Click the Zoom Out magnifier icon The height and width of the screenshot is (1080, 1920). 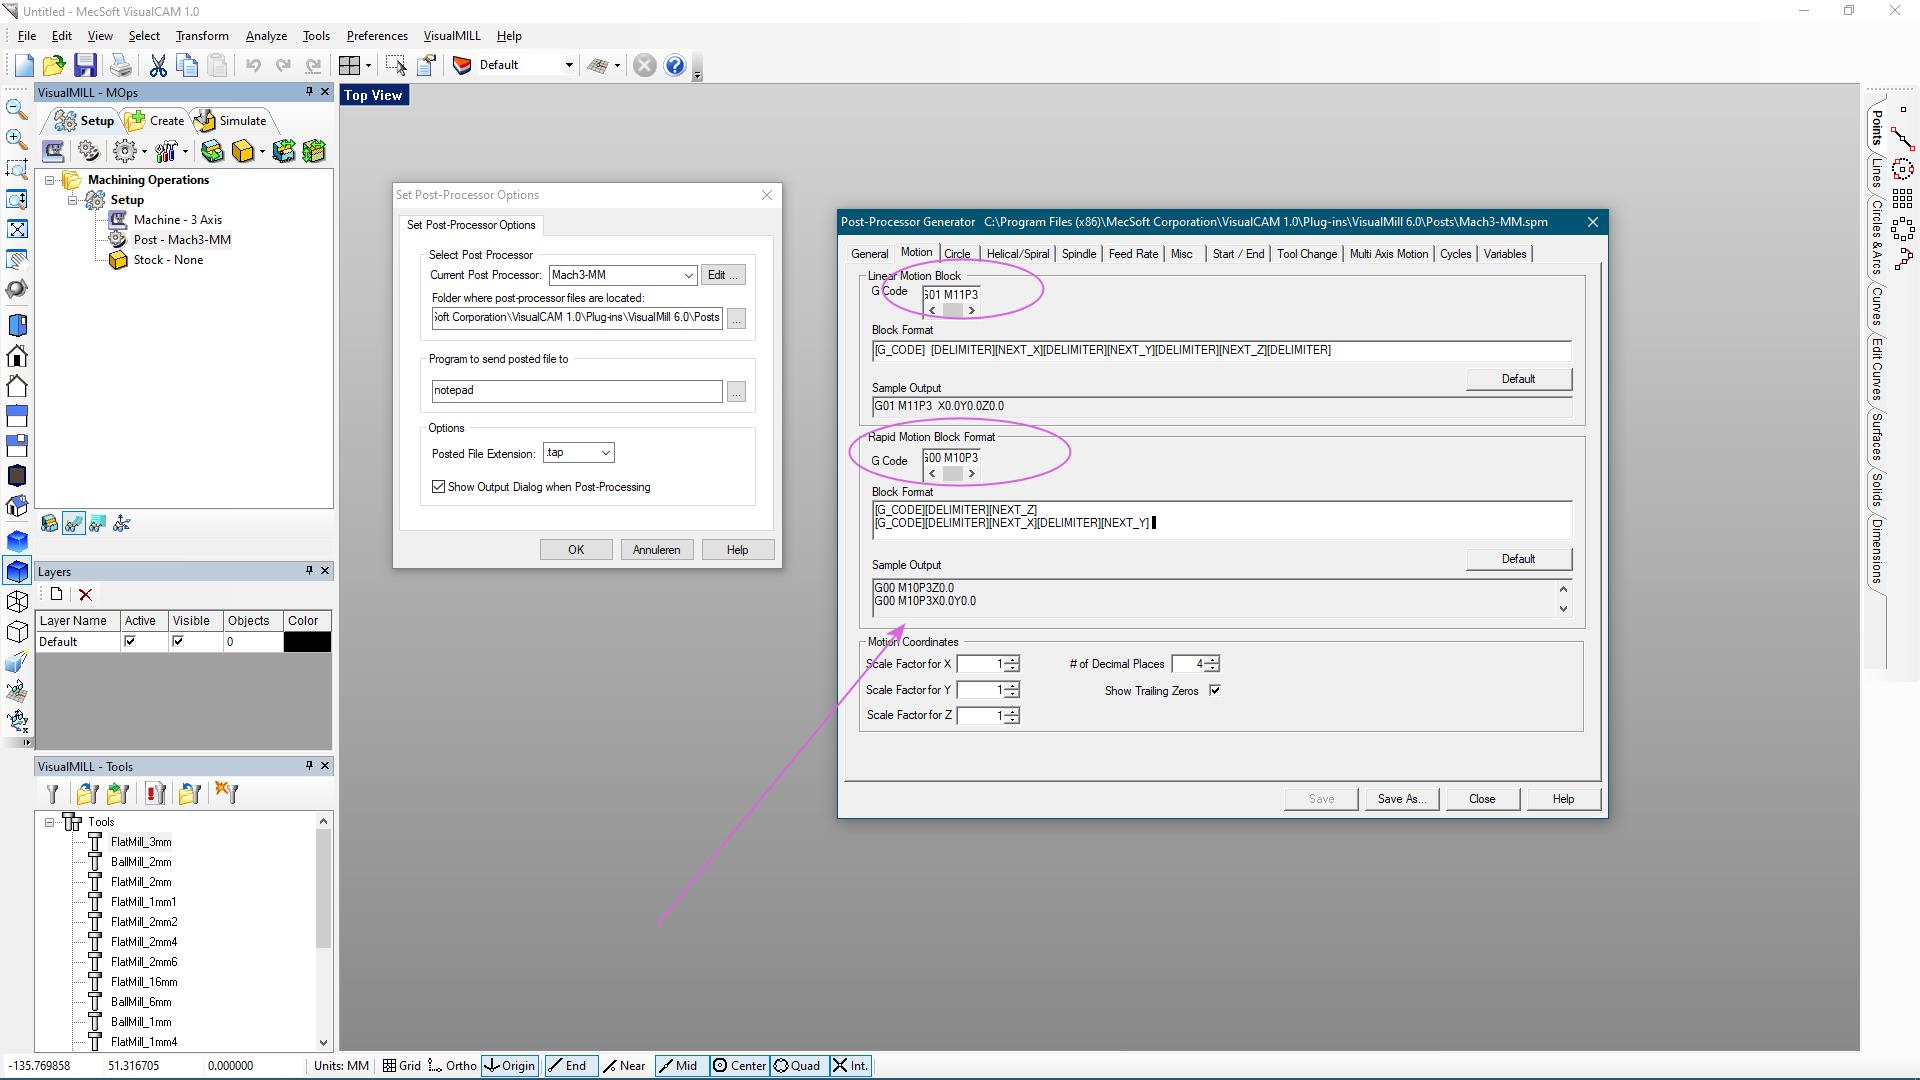[16, 109]
